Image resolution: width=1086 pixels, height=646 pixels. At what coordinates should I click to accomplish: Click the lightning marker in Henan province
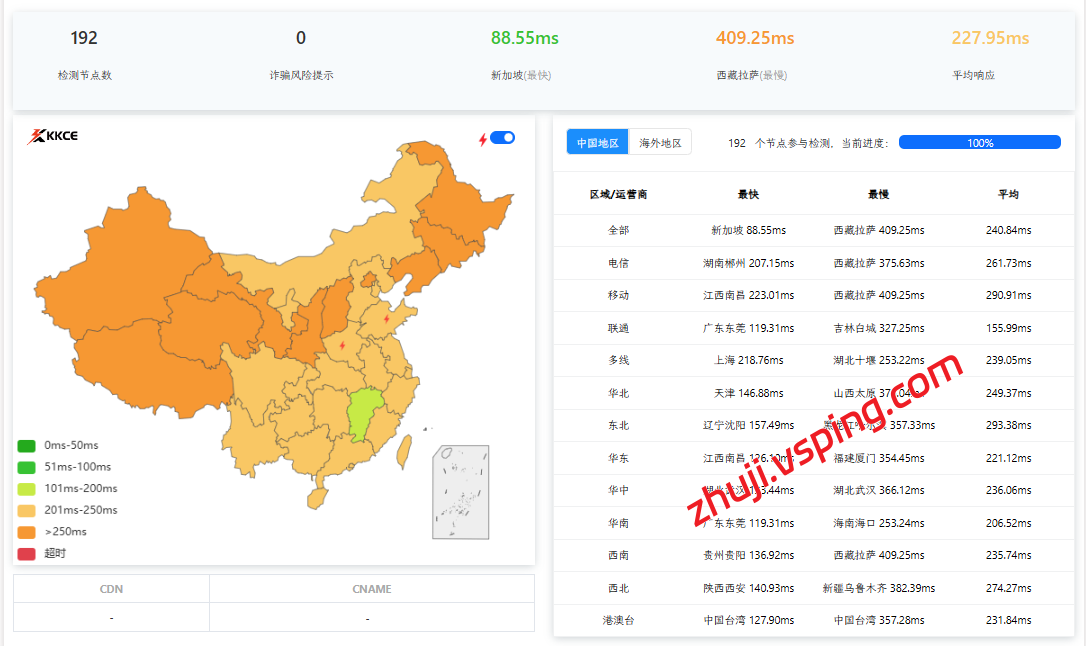(x=342, y=345)
